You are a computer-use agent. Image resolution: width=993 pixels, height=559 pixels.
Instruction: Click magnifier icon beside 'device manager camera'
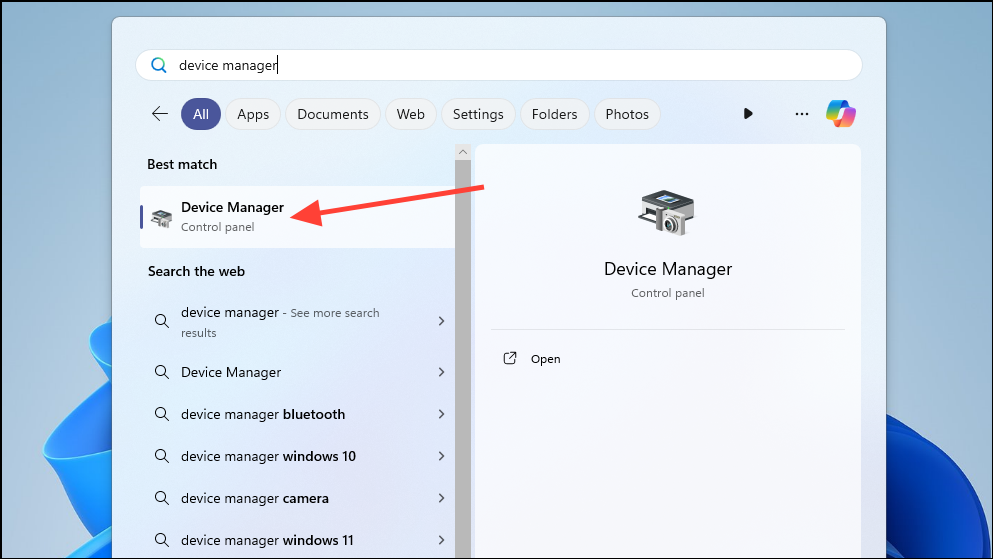click(x=161, y=498)
